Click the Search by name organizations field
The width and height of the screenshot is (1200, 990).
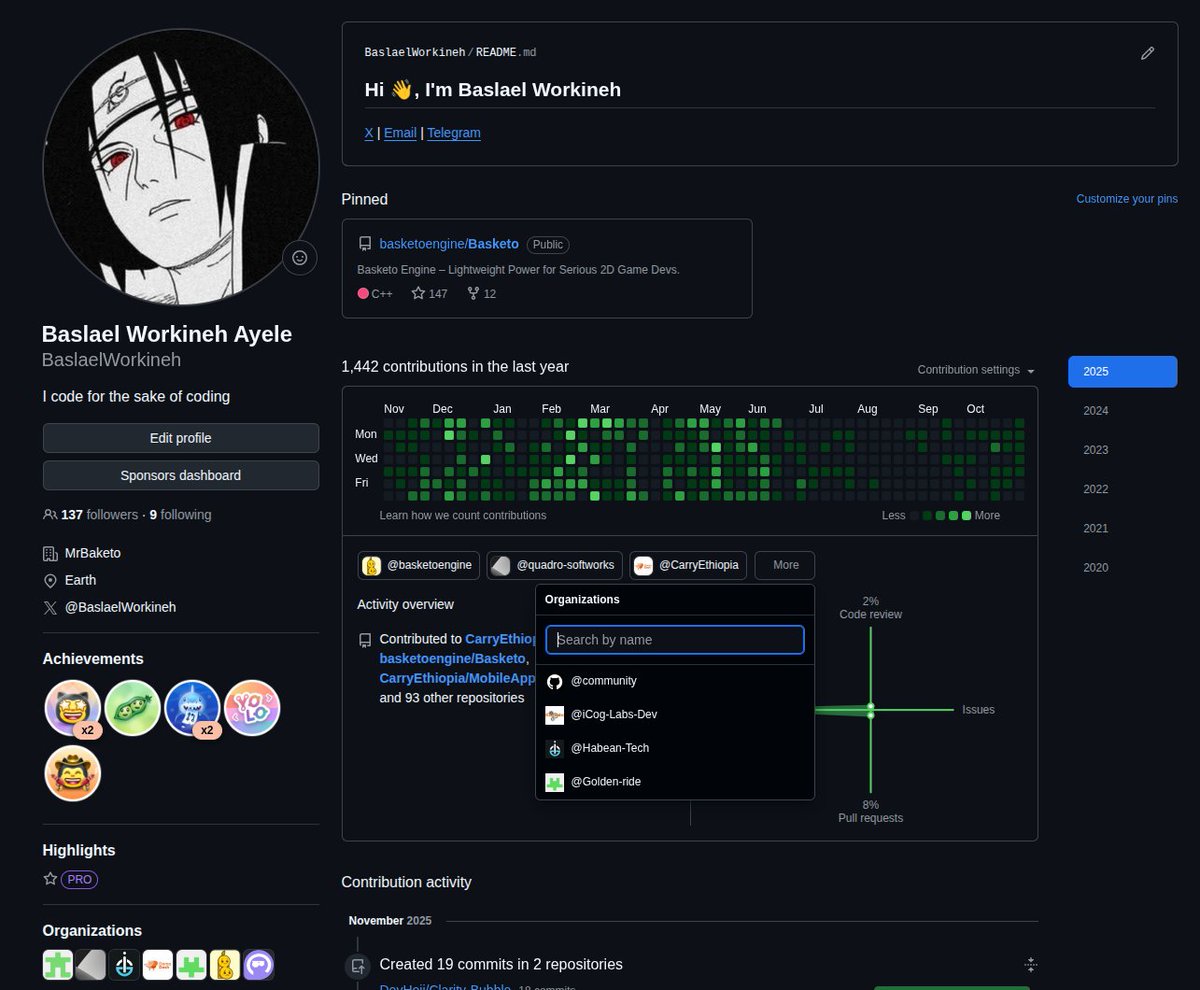[674, 639]
